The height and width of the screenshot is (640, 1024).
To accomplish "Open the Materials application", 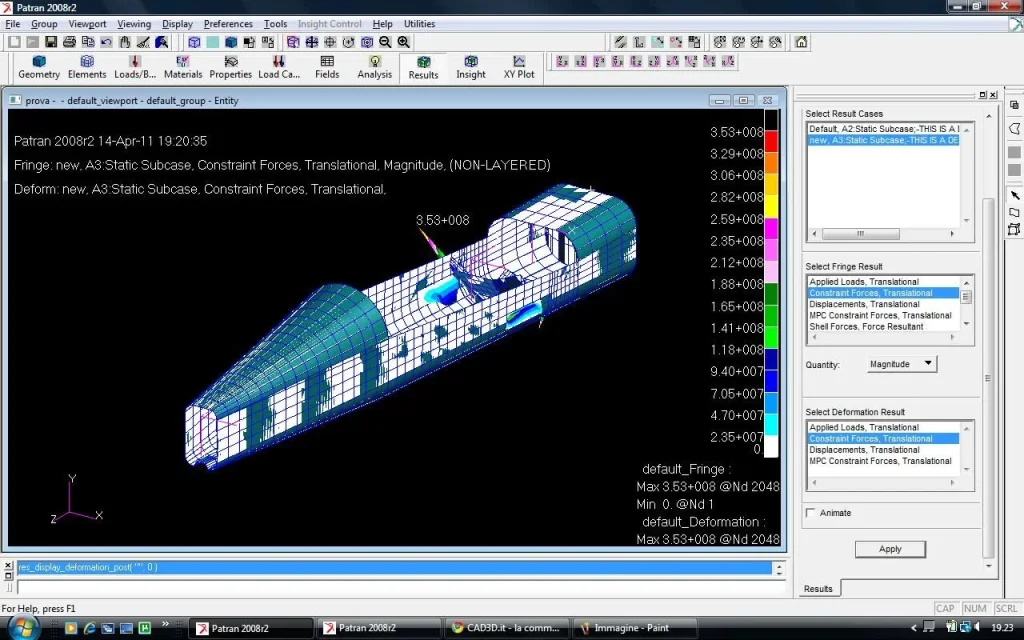I will pyautogui.click(x=183, y=67).
